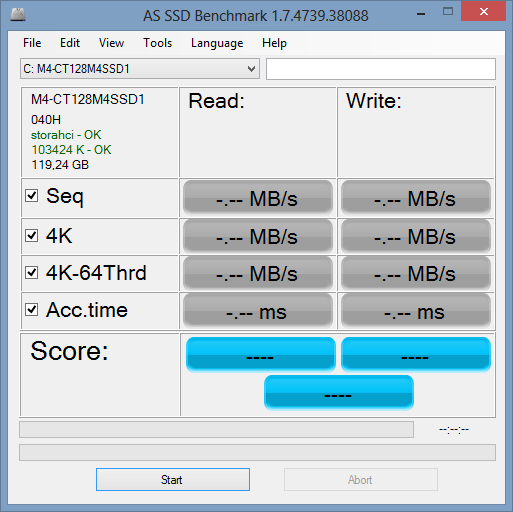513x512 pixels.
Task: Maximize the benchmark window
Action: point(448,12)
